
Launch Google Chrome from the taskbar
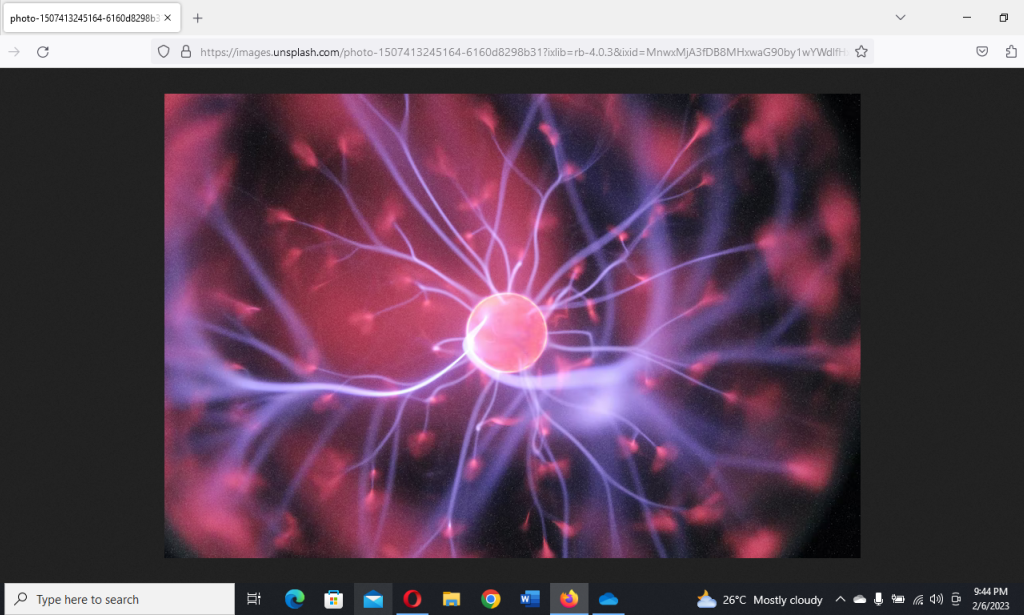[x=490, y=599]
